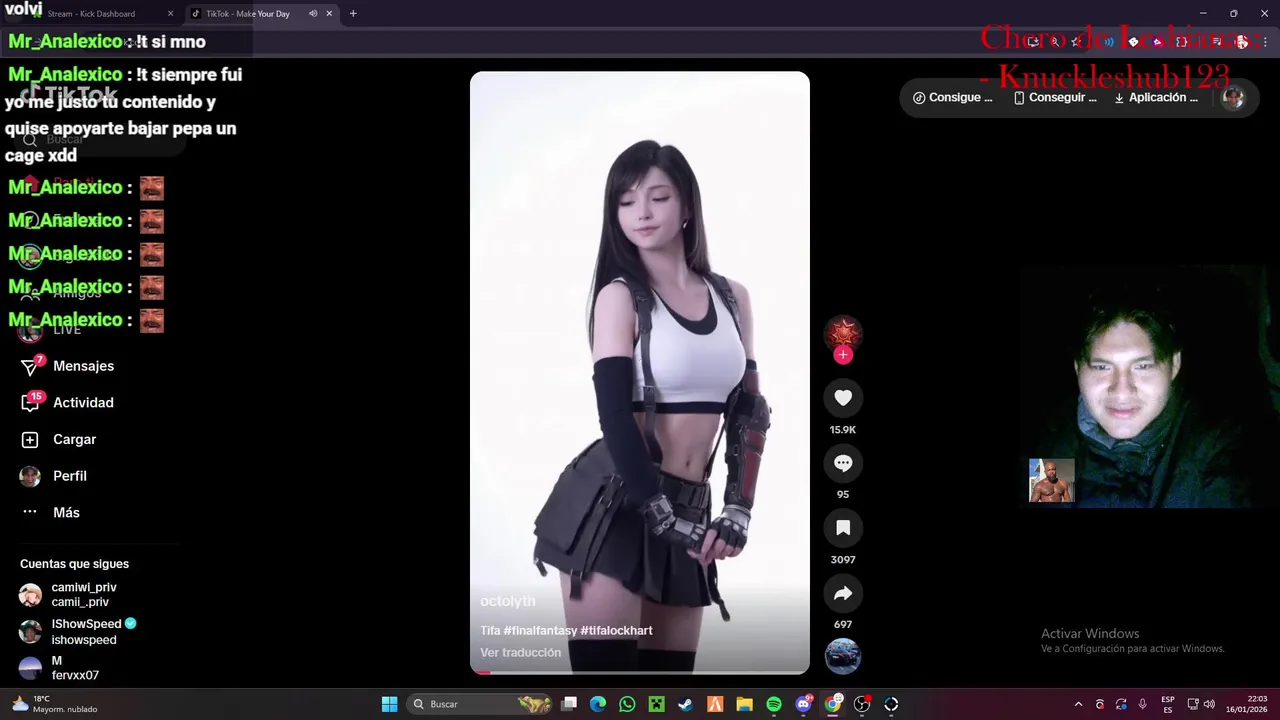Click the octolyth username on the video
Image resolution: width=1280 pixels, height=720 pixels.
point(508,601)
